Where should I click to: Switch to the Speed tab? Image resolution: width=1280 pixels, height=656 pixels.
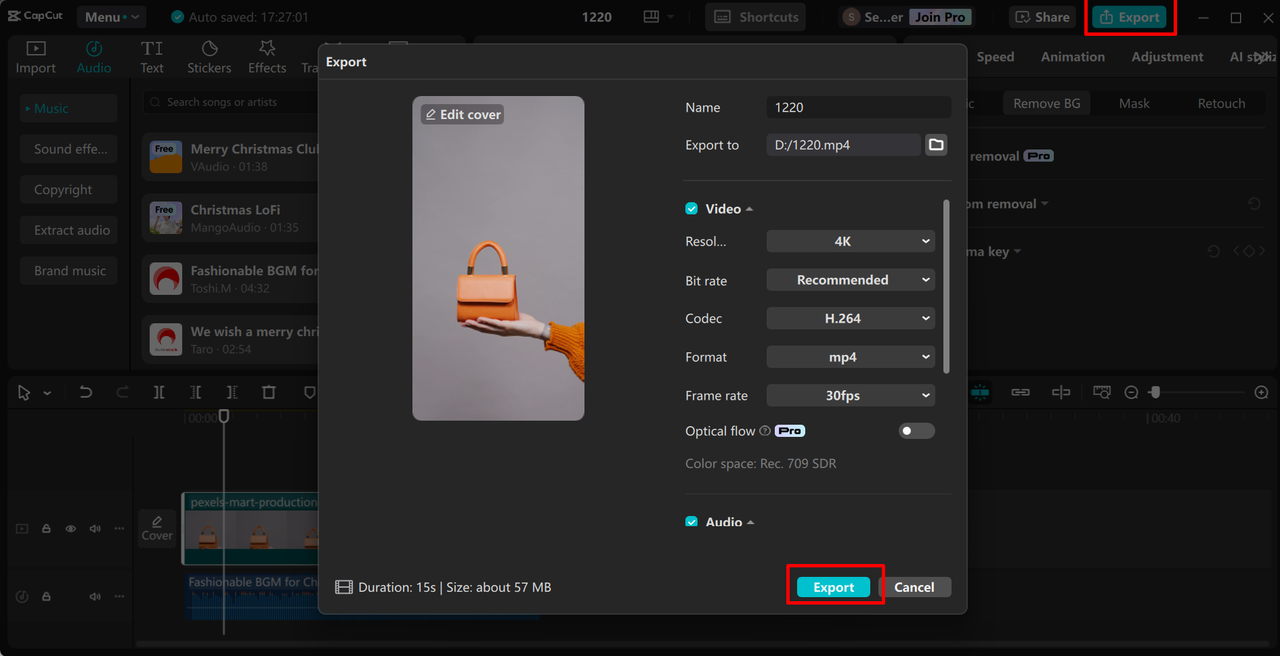[995, 57]
